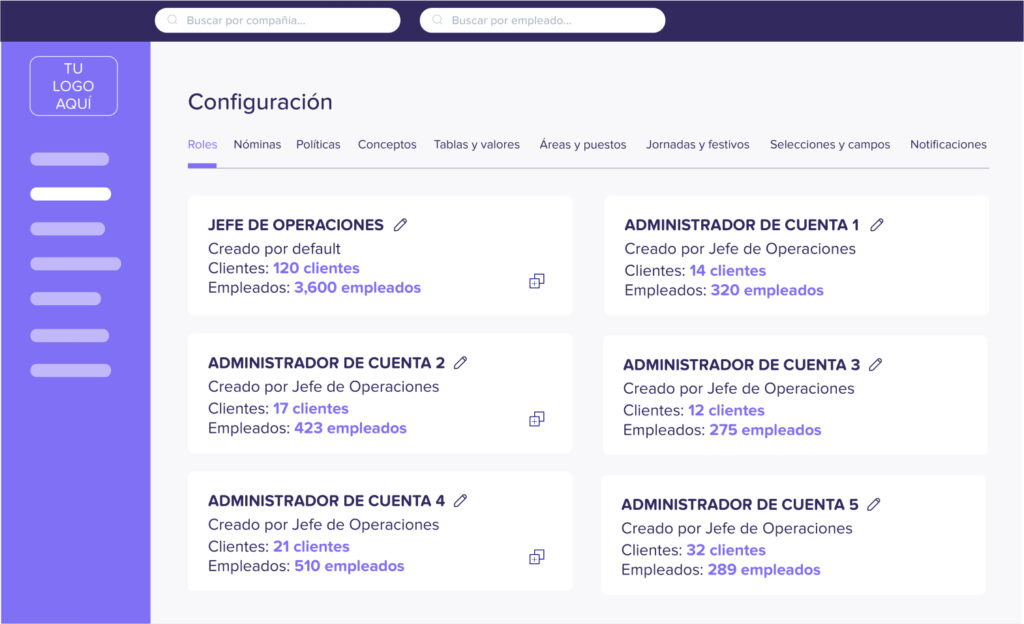Click the ADMINISTRADOR DE CUENTA 2 title
The width and height of the screenshot is (1024, 624).
(327, 362)
